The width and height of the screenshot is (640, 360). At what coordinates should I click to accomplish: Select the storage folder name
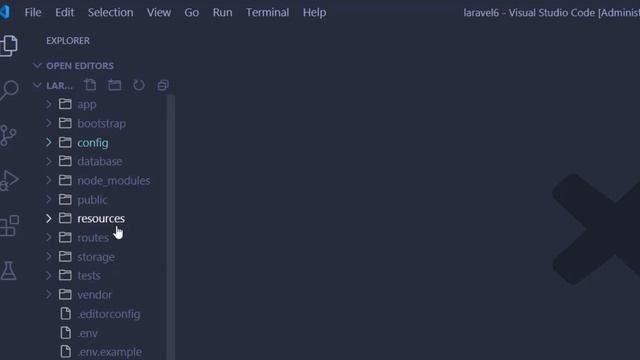(96, 257)
